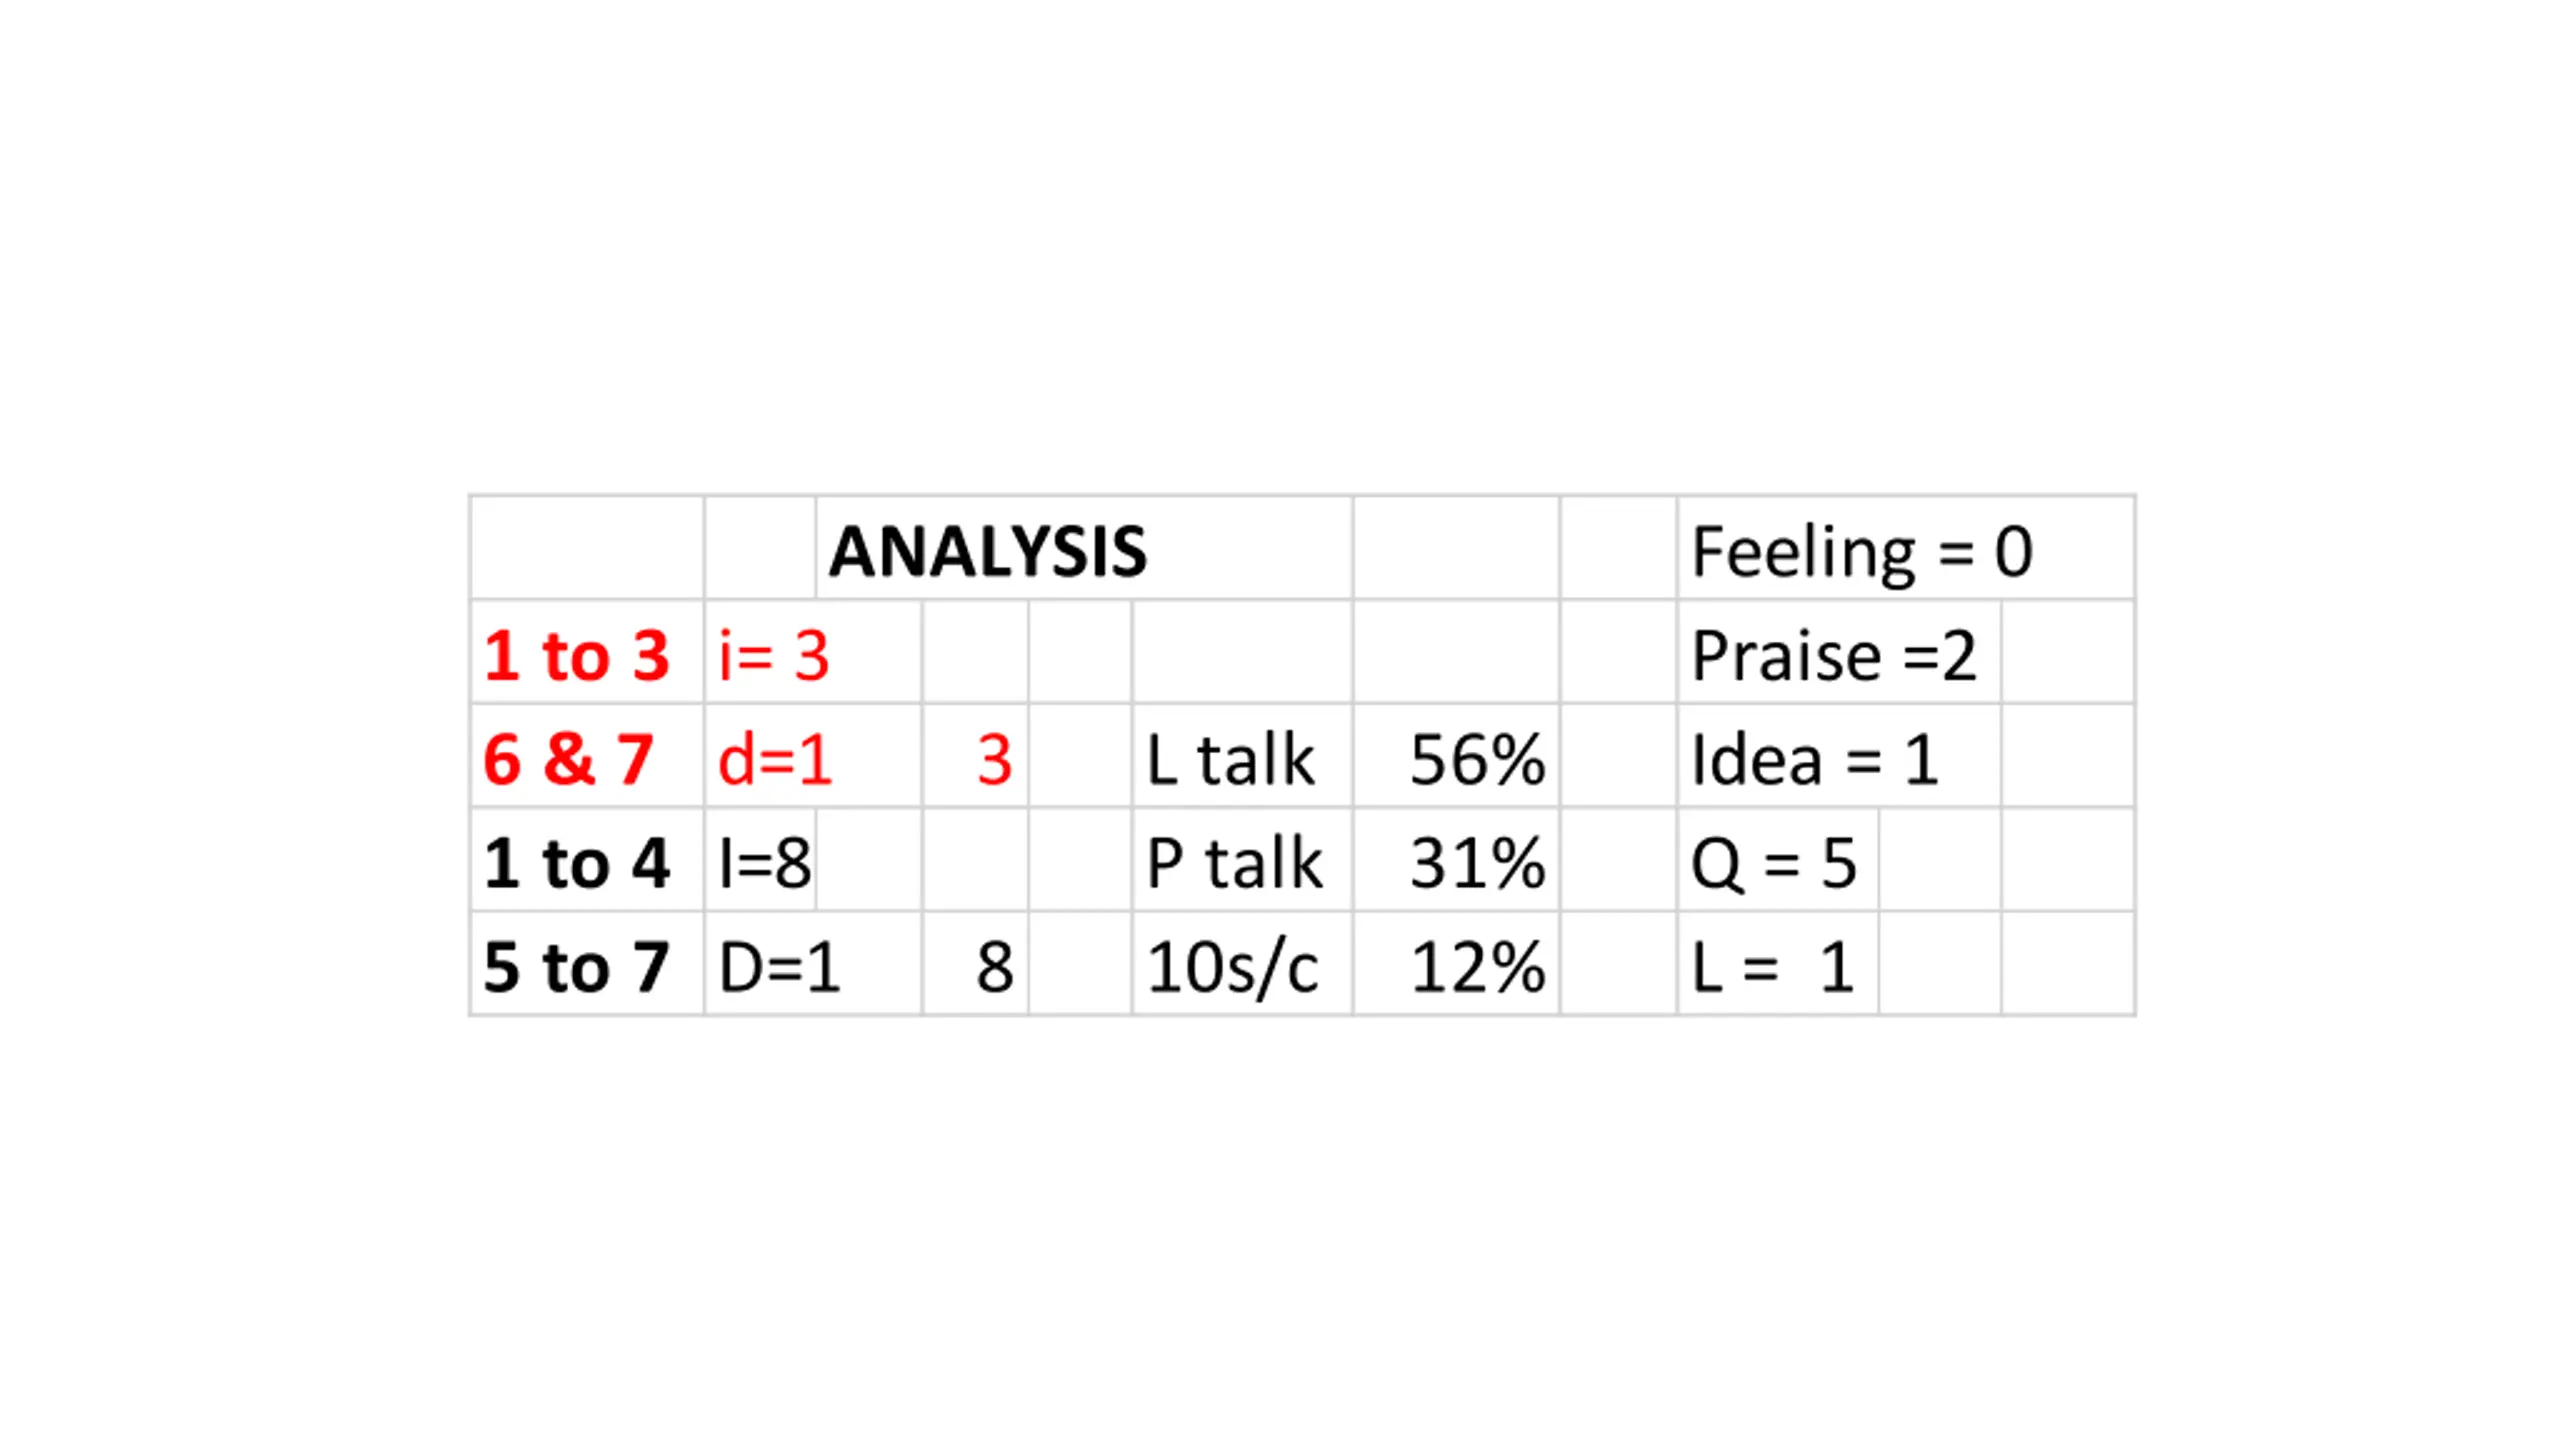Select the '10s/c' cell

1242,965
